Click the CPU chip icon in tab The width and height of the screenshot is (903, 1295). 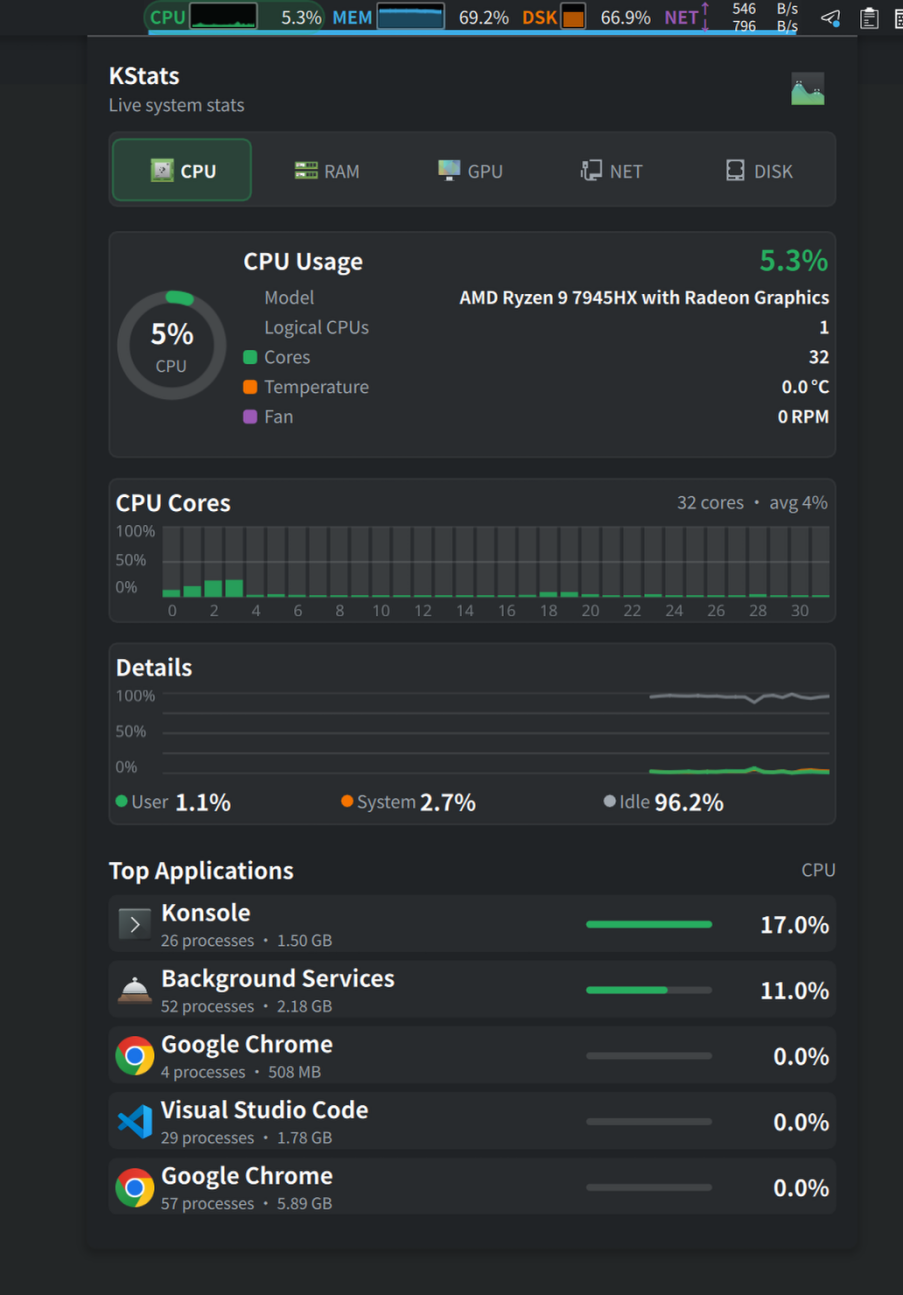pos(162,171)
